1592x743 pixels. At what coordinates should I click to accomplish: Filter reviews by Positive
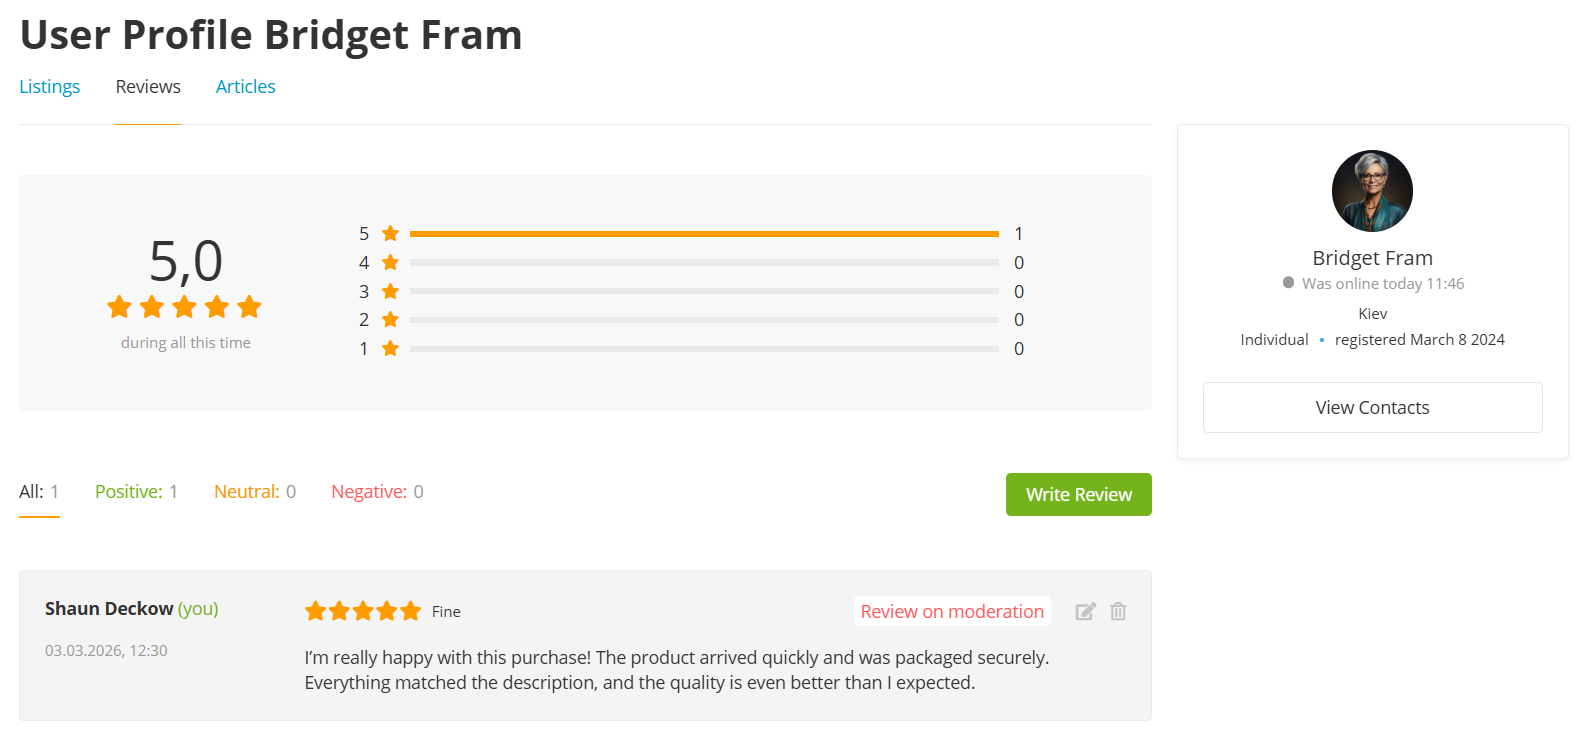[x=136, y=492]
